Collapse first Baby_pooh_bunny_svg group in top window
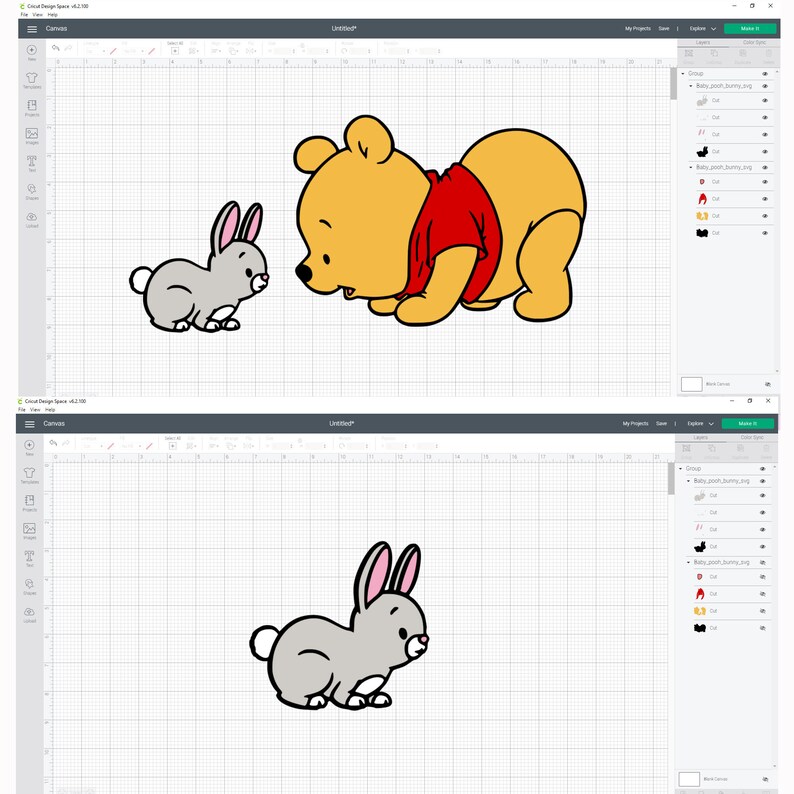 point(691,87)
